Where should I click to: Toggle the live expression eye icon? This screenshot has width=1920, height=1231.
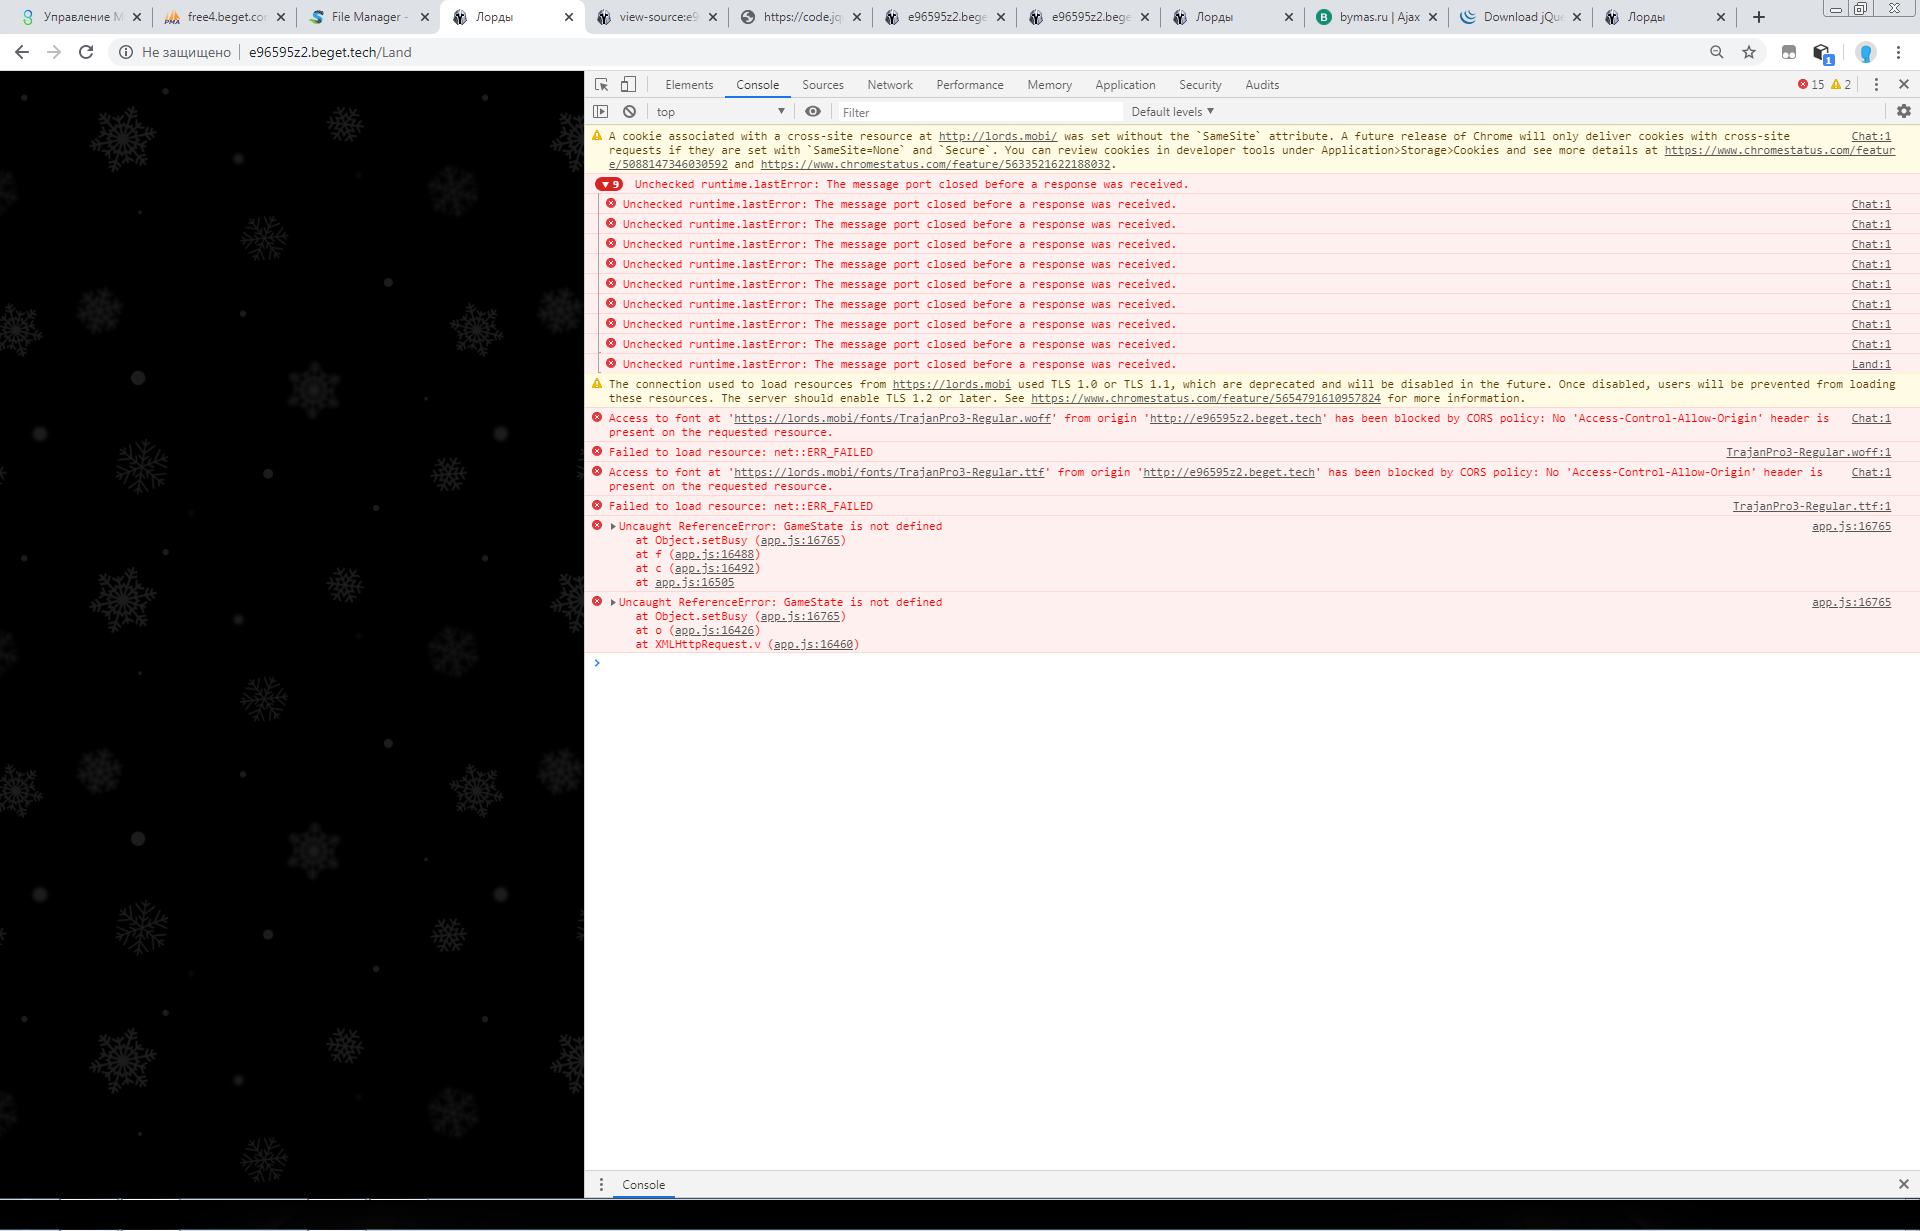click(x=813, y=112)
